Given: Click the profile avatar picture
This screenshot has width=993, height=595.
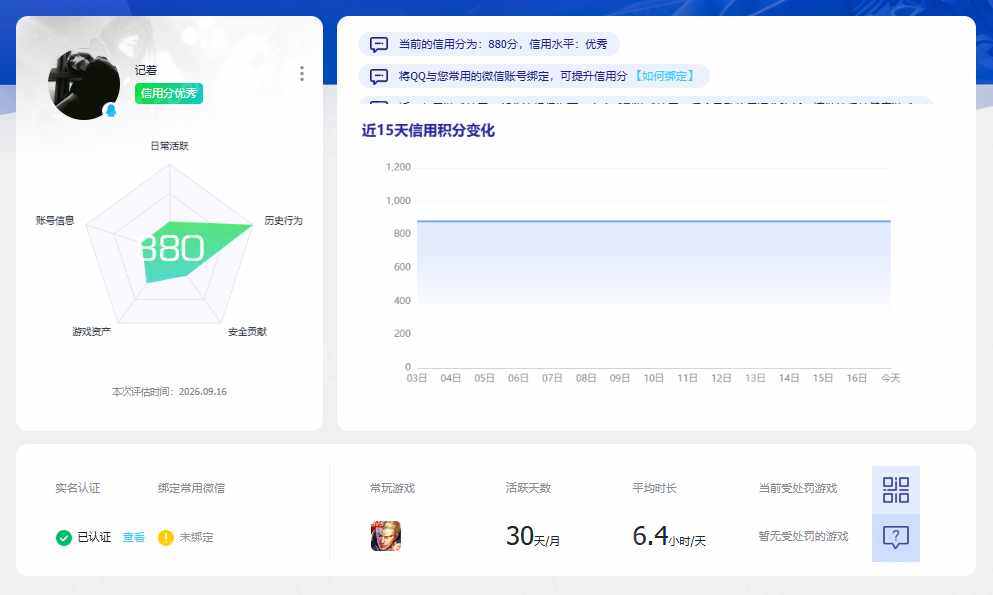Looking at the screenshot, I should (x=84, y=85).
